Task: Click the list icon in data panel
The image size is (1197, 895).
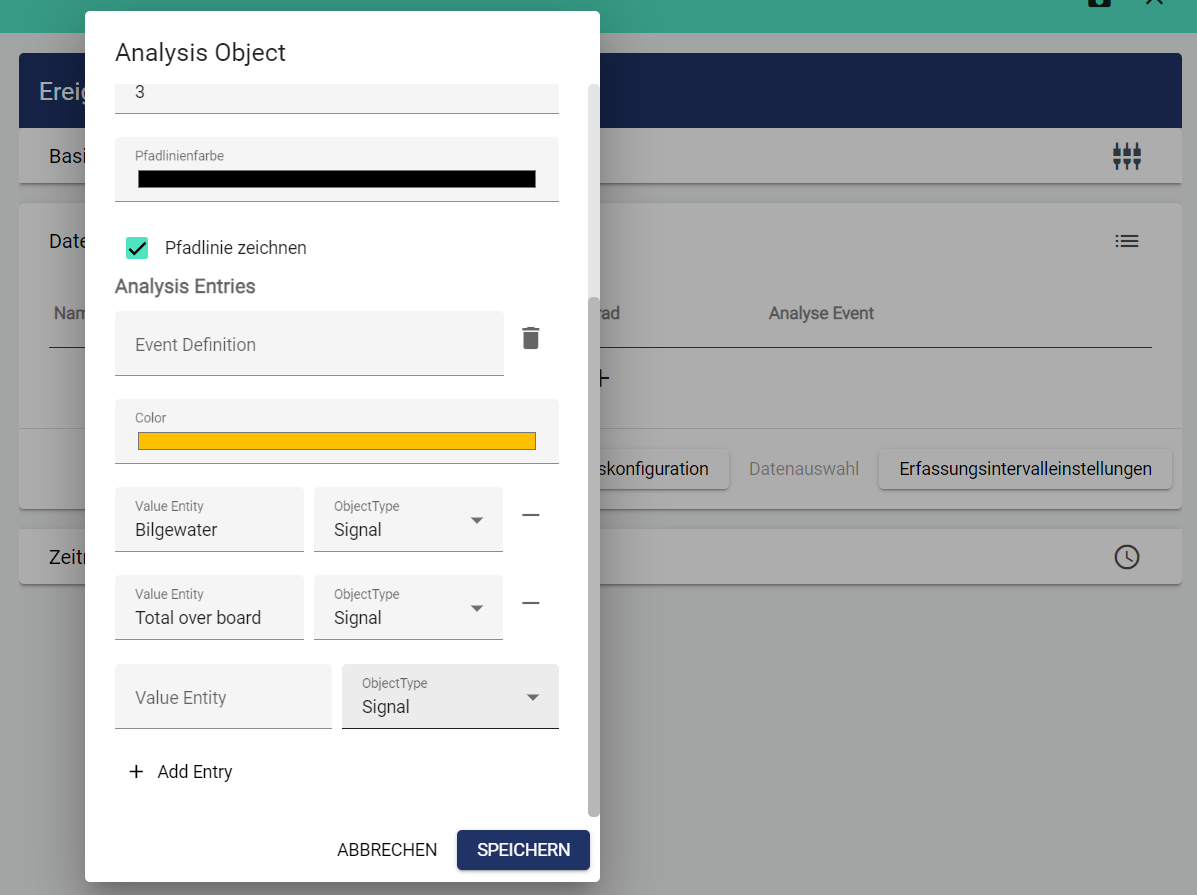Action: 1126,241
